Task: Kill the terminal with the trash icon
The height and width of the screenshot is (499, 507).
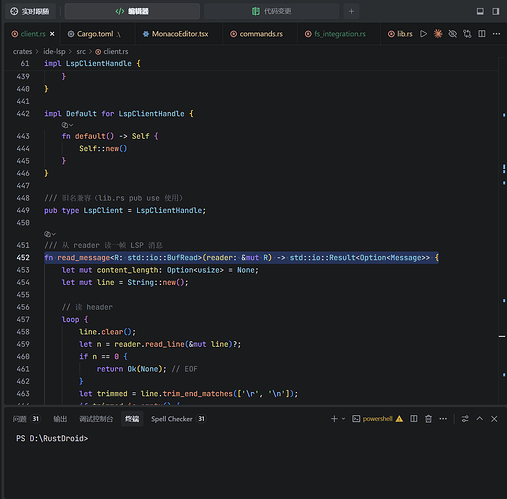Action: pyautogui.click(x=428, y=419)
